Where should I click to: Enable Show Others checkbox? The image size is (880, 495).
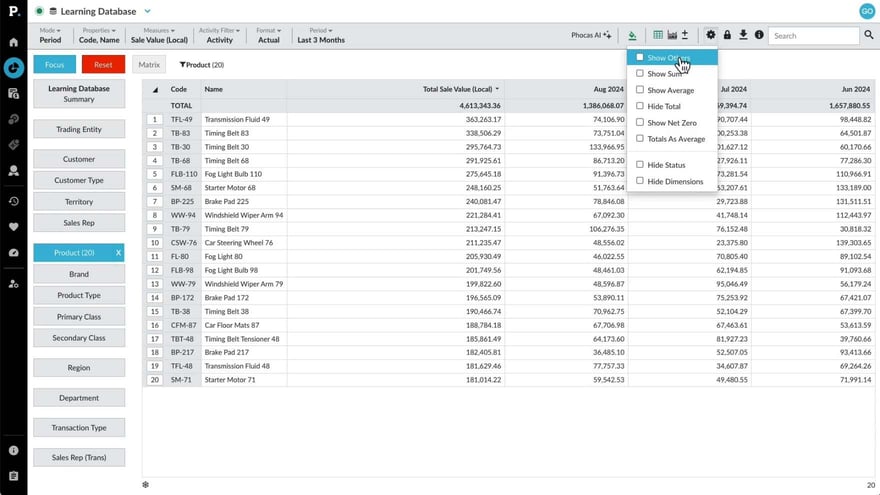pos(639,57)
